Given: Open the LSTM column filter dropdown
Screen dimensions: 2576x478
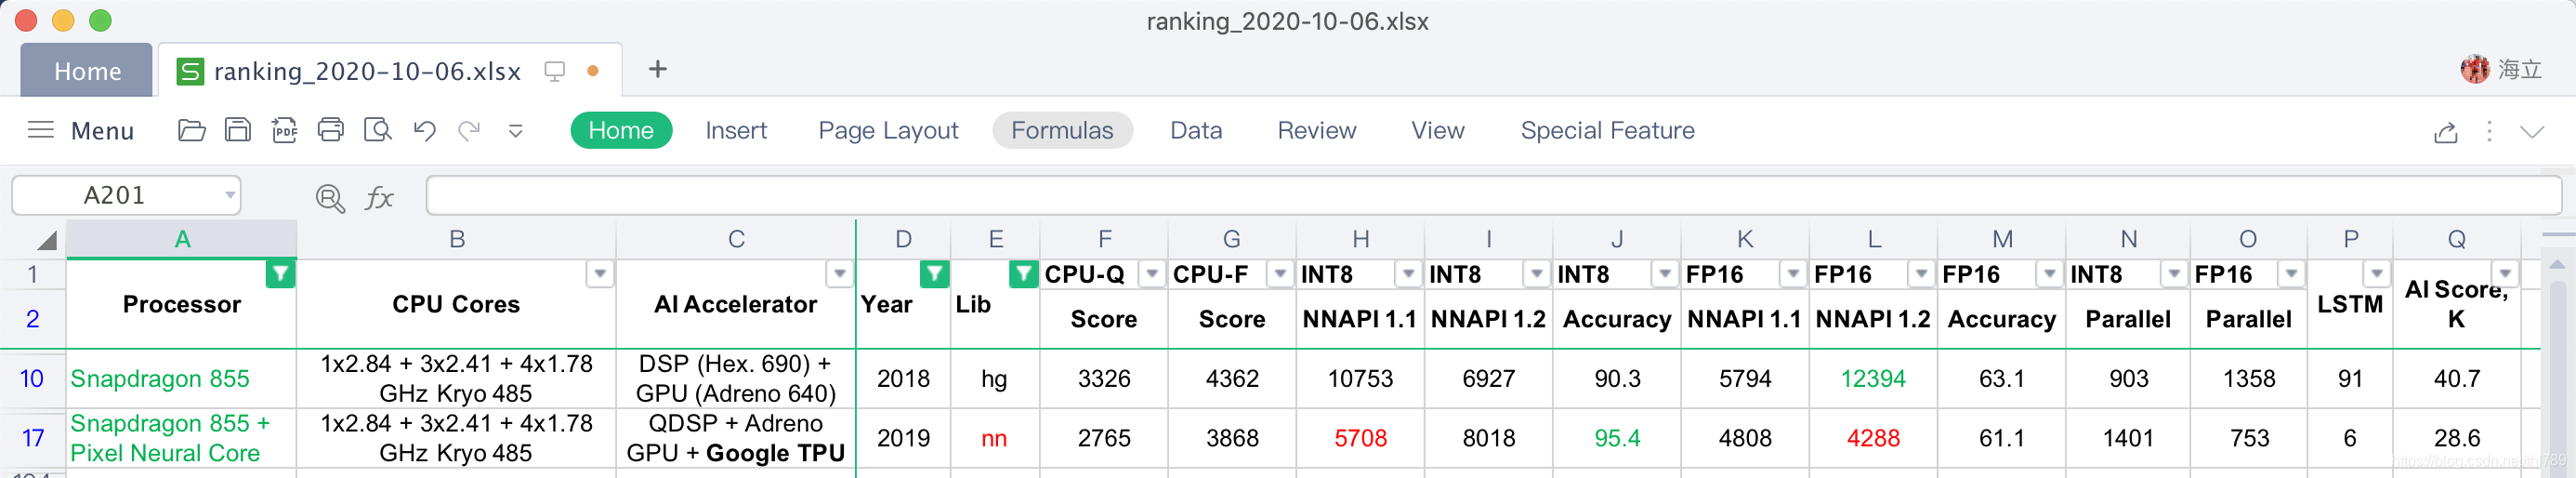Looking at the screenshot, I should (x=2377, y=274).
